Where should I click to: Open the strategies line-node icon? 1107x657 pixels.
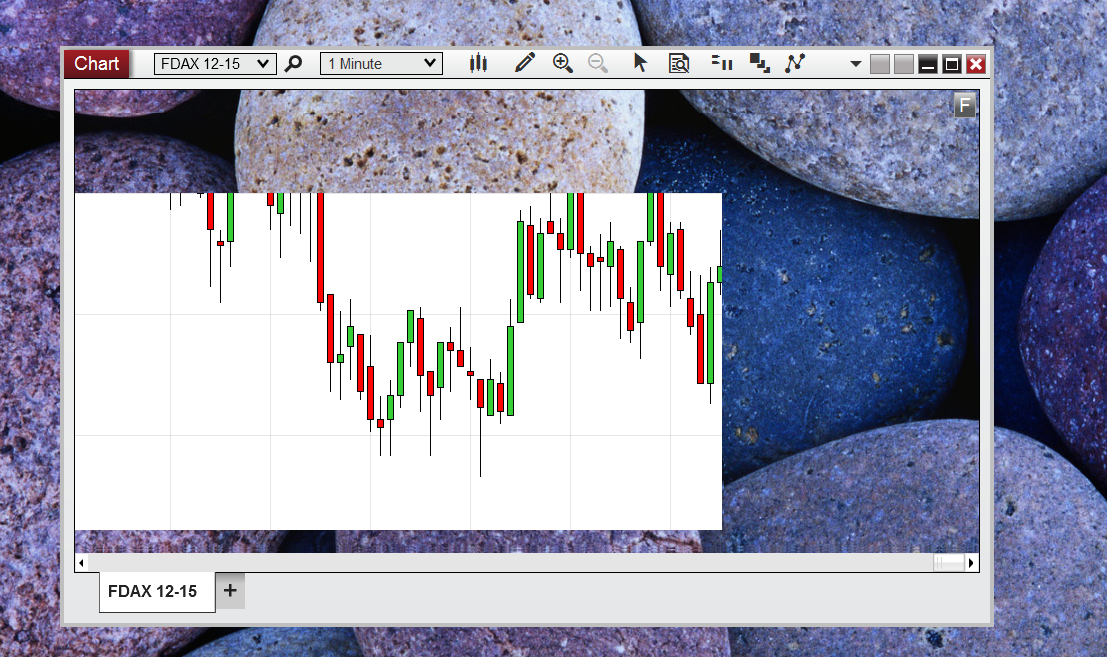point(795,64)
